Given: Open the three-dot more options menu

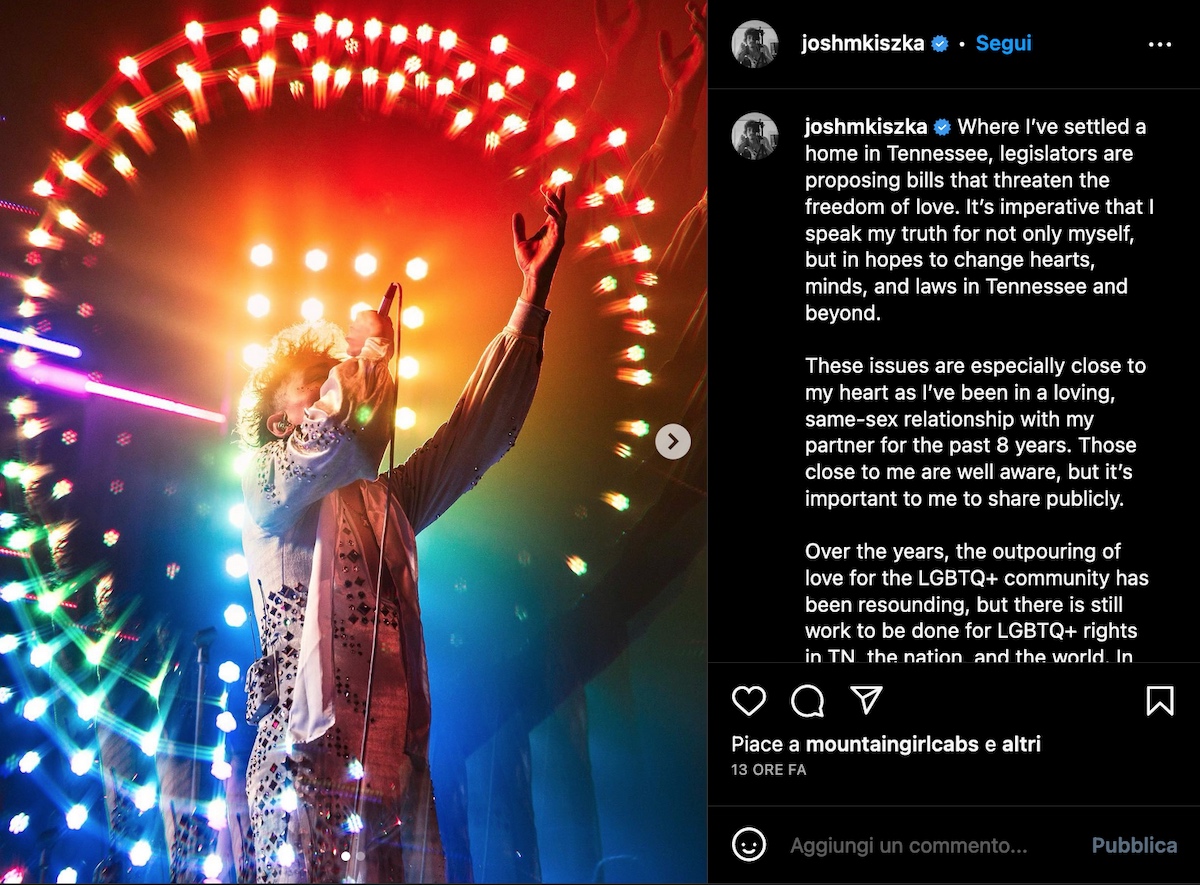Looking at the screenshot, I should pyautogui.click(x=1160, y=44).
